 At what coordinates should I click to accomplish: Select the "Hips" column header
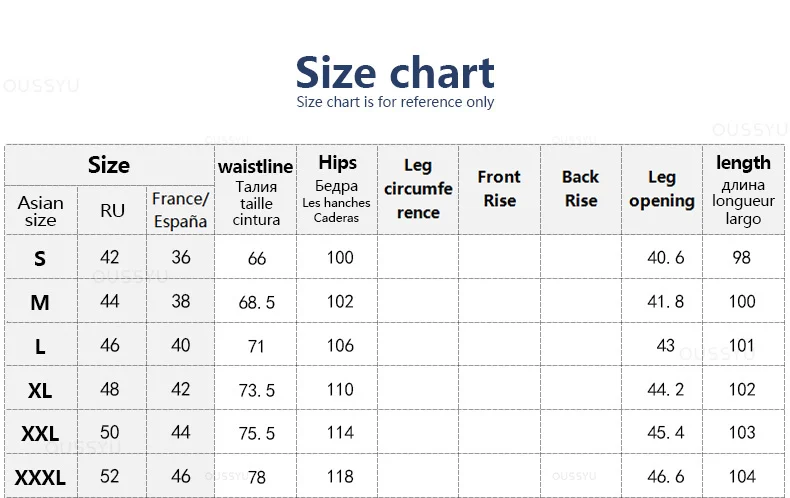[x=337, y=189]
